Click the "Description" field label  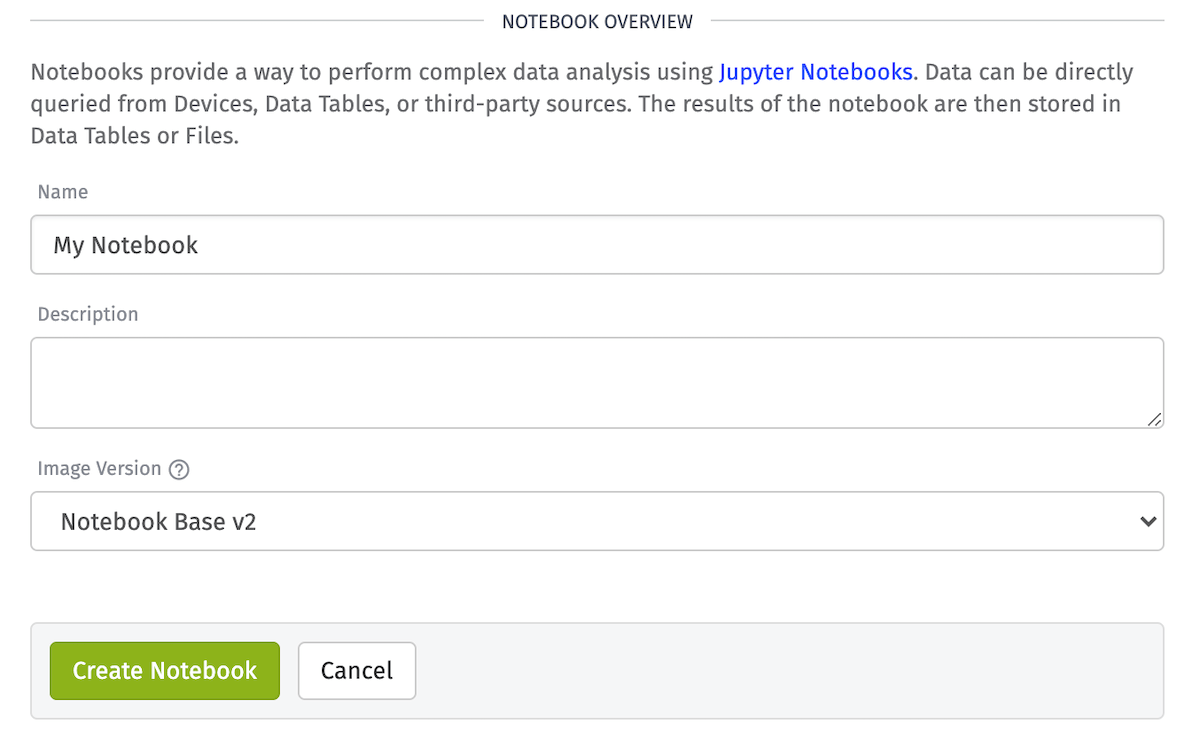pyautogui.click(x=88, y=314)
